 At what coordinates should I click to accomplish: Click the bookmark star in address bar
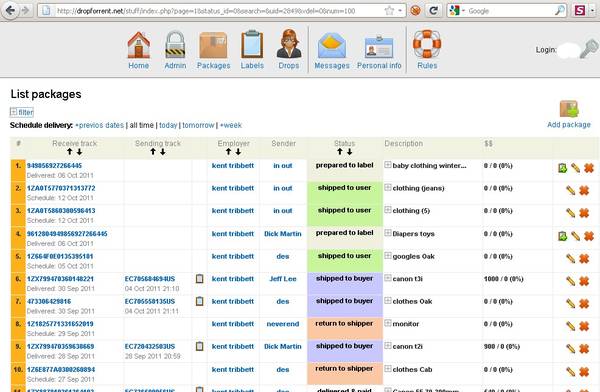coord(389,11)
